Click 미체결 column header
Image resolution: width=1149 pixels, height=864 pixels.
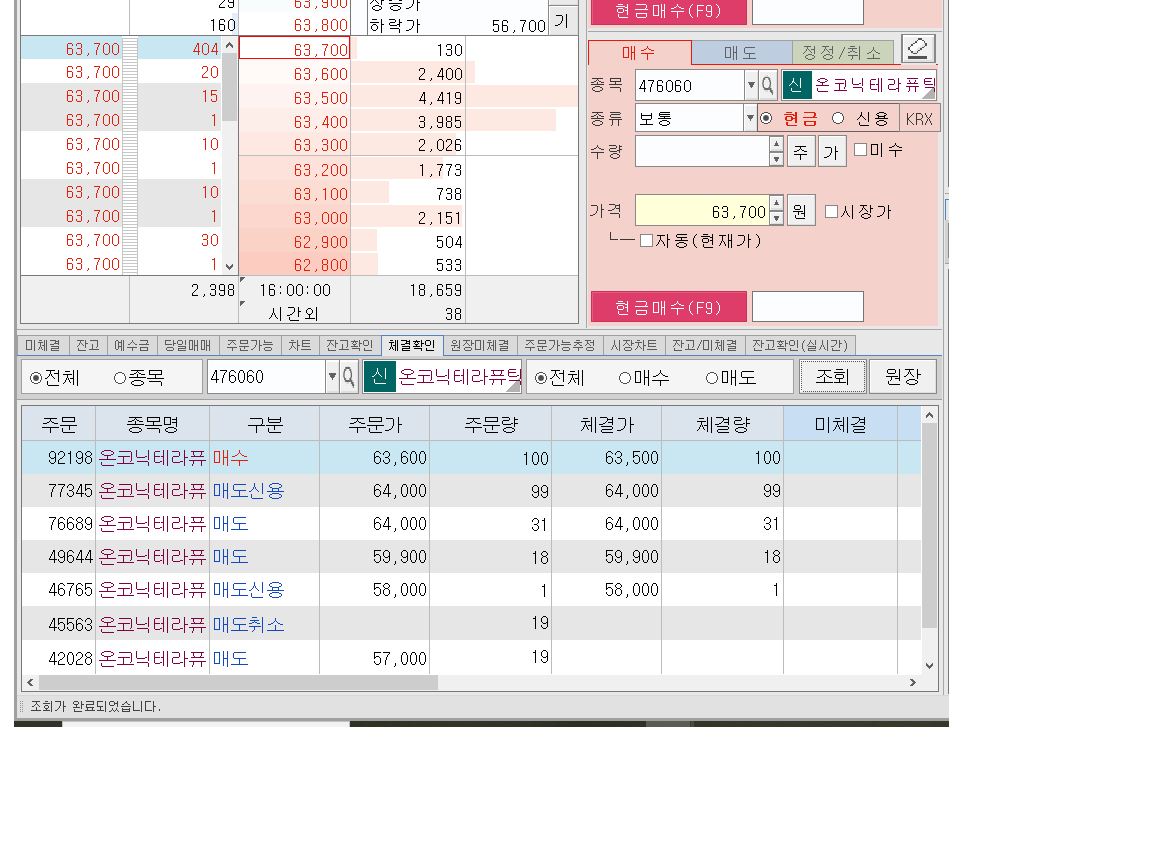pos(840,424)
